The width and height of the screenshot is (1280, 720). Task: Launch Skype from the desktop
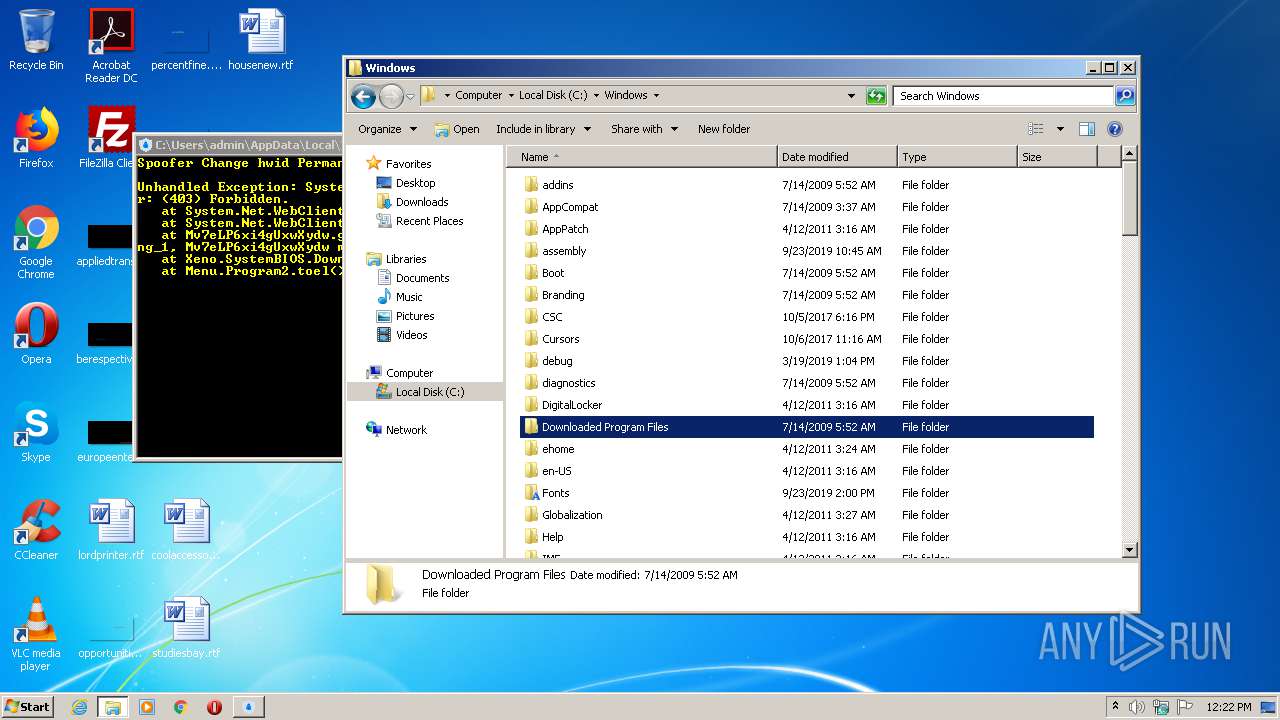pos(36,433)
